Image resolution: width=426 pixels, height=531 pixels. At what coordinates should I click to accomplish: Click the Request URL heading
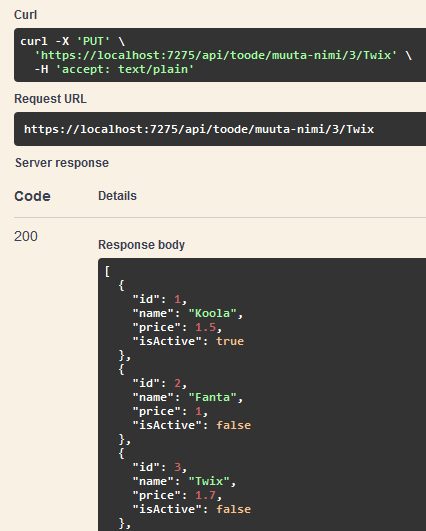[x=50, y=99]
